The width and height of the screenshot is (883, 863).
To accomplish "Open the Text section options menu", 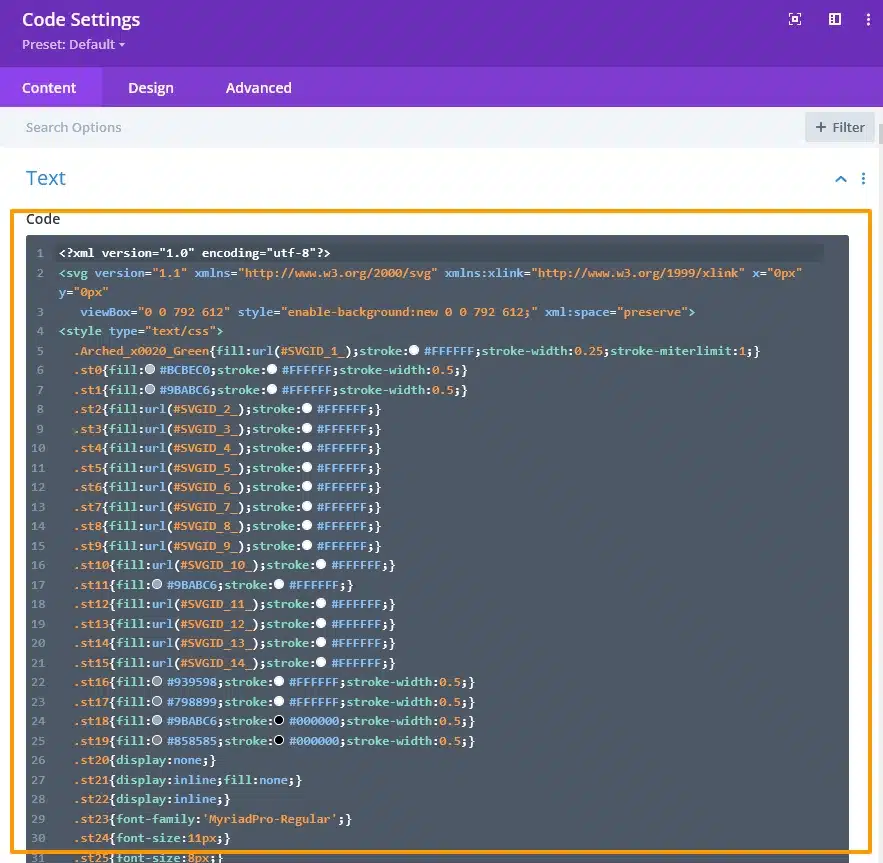I will (x=863, y=179).
